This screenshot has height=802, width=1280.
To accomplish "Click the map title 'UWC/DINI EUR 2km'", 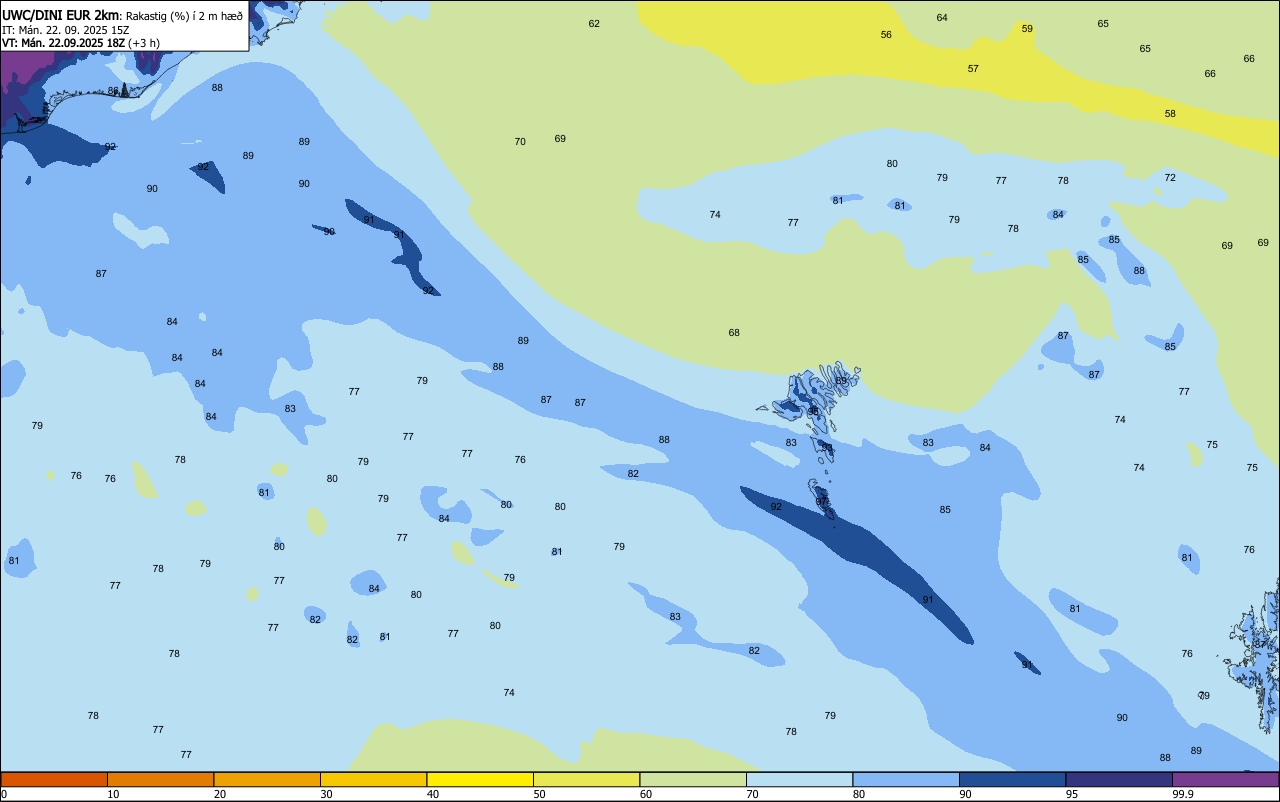I will [x=61, y=15].
